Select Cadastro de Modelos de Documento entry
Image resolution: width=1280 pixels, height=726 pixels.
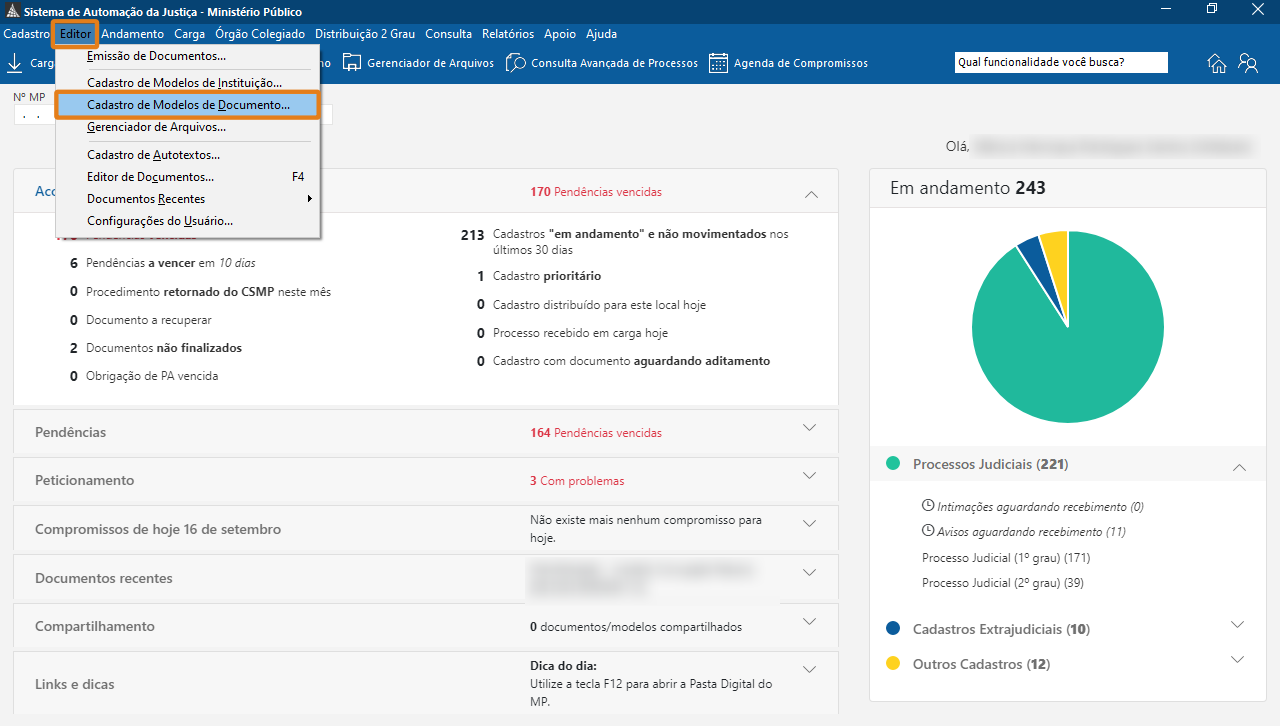pyautogui.click(x=188, y=104)
